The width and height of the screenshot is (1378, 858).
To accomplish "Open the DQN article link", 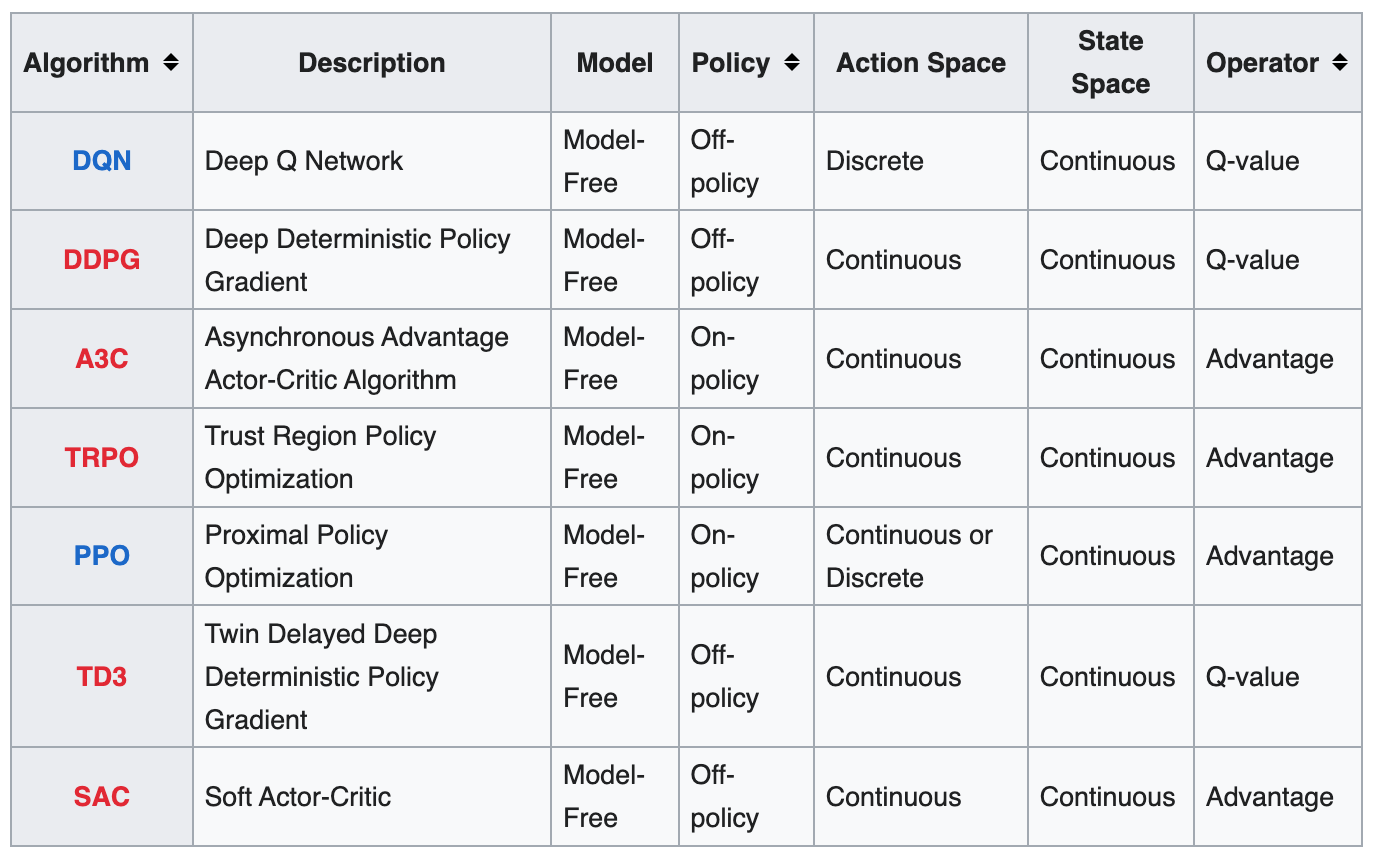I will (102, 161).
